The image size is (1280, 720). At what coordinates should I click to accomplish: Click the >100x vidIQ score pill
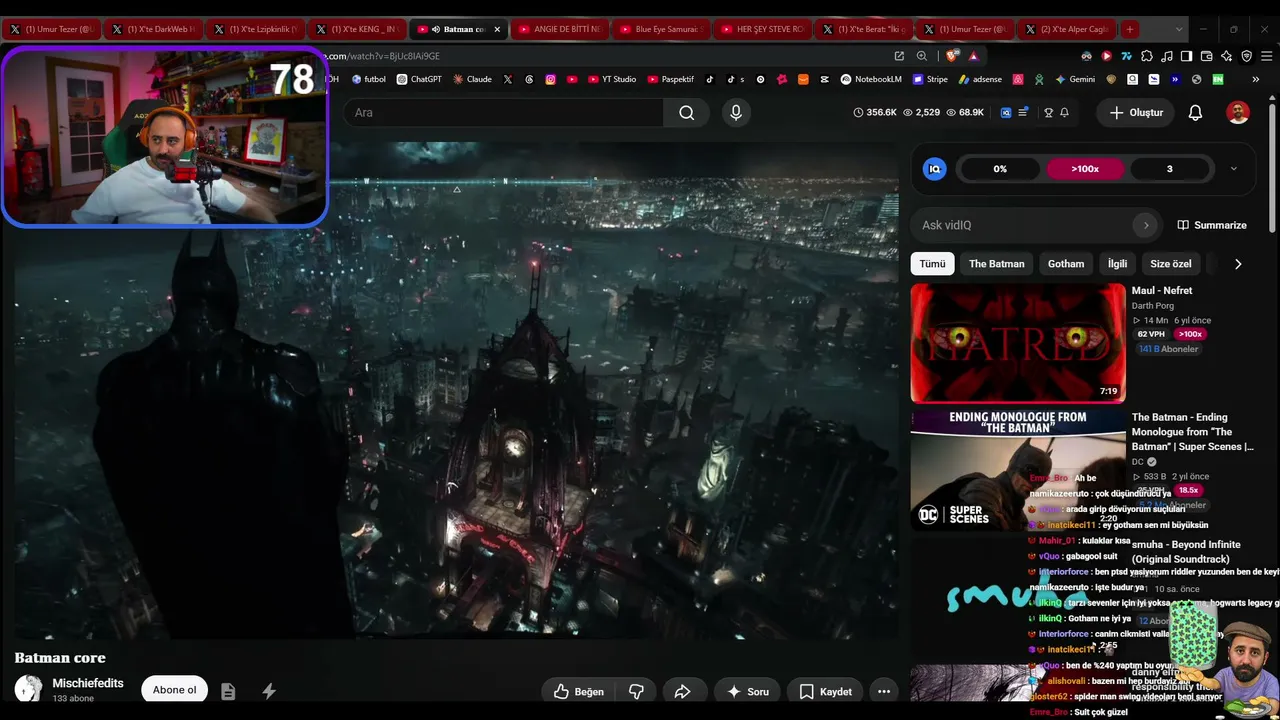[1085, 169]
